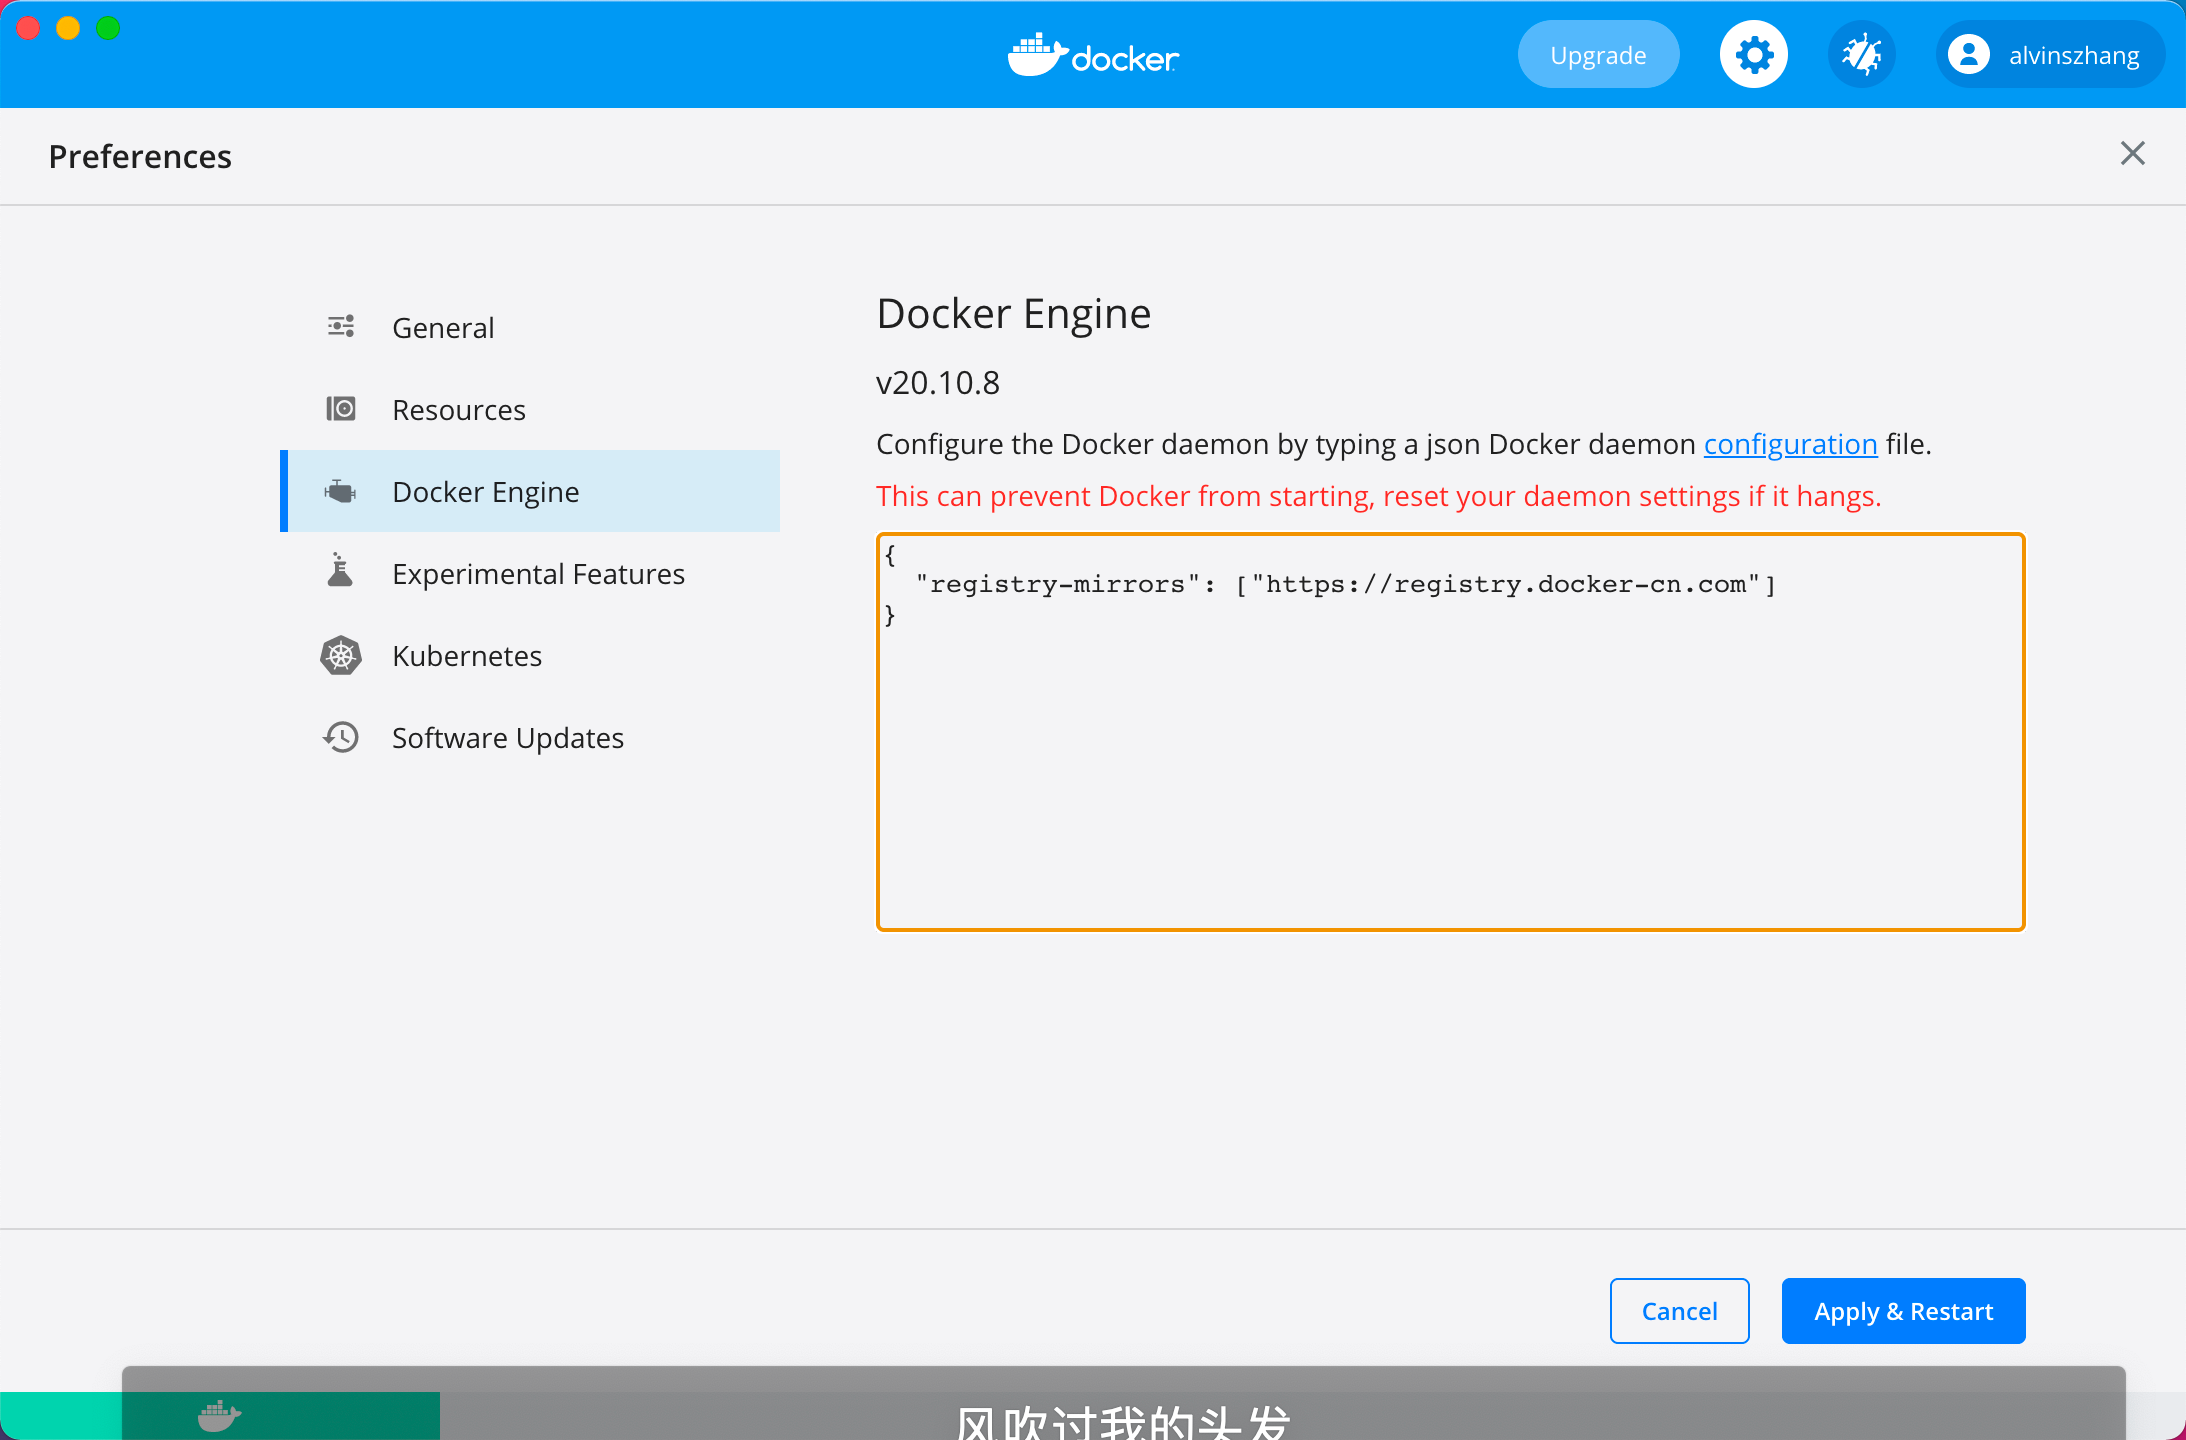This screenshot has height=1440, width=2186.
Task: Click the user avatar icon
Action: [x=1968, y=54]
